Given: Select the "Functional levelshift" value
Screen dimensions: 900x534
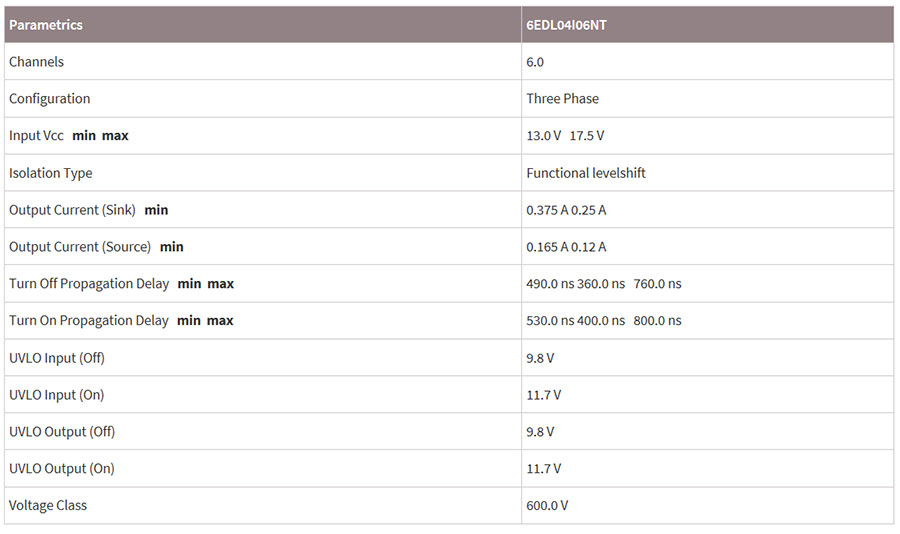Looking at the screenshot, I should [x=586, y=173].
